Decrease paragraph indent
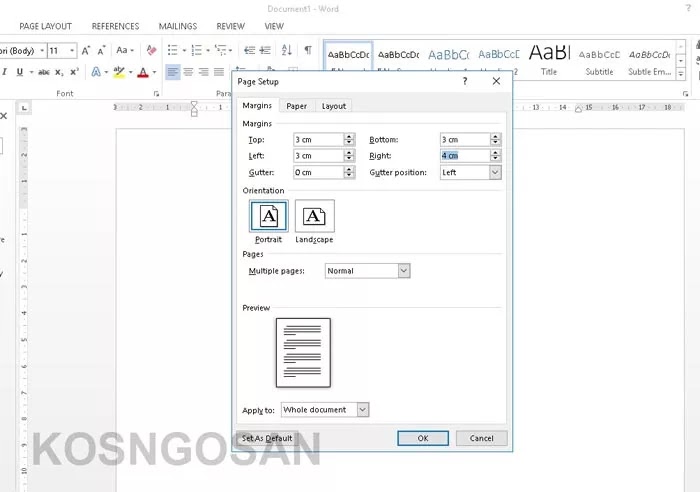 click(x=250, y=50)
